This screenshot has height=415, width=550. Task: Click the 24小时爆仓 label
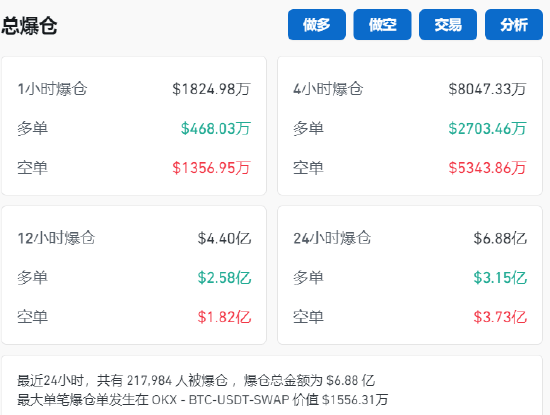pos(332,238)
